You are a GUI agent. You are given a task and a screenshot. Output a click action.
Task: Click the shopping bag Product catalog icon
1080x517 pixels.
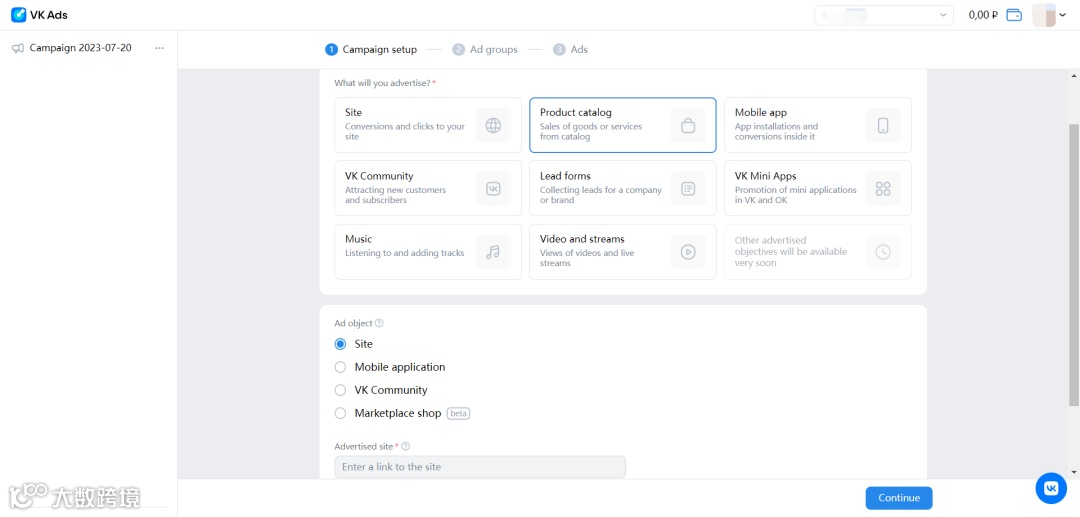[688, 125]
